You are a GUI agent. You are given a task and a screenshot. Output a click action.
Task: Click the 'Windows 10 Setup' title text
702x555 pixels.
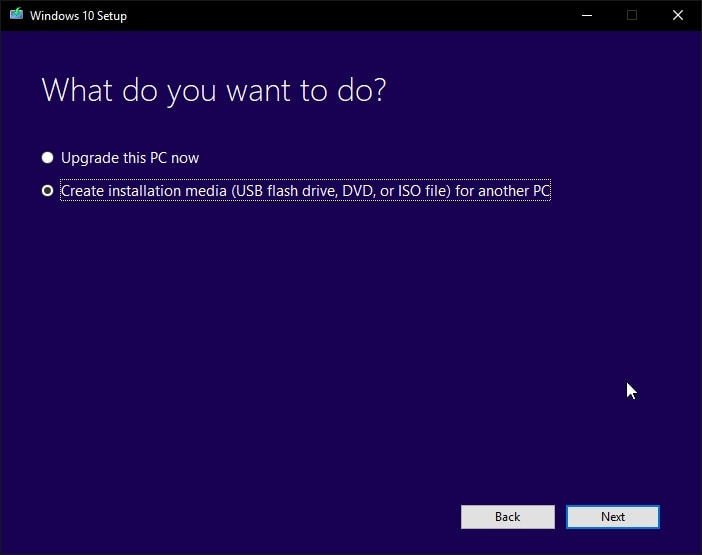[78, 16]
